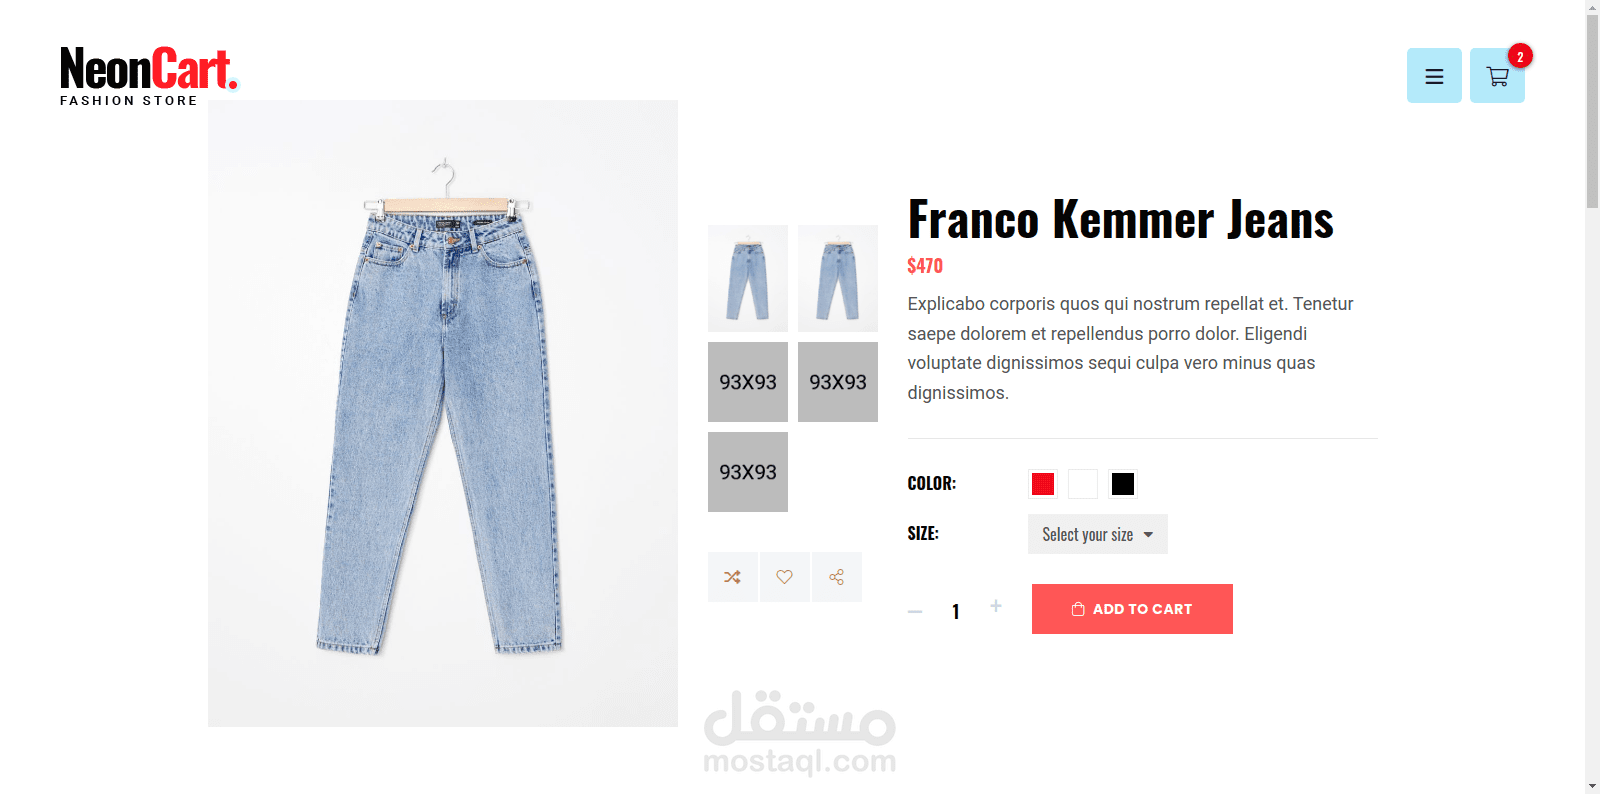
Task: Add product to wishlist with the heart icon
Action: click(x=785, y=577)
